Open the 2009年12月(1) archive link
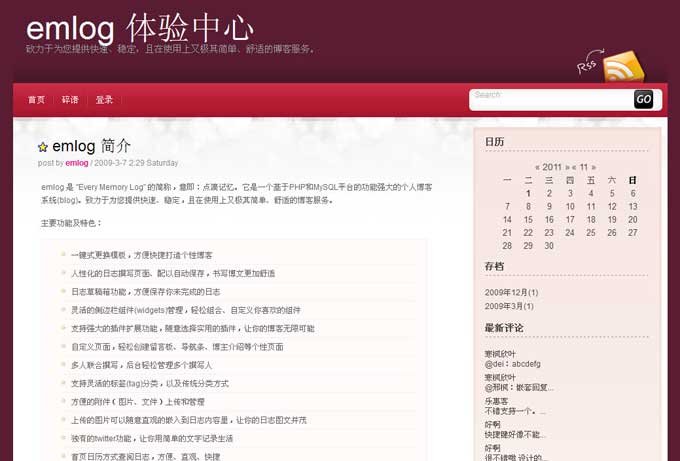 click(x=511, y=293)
